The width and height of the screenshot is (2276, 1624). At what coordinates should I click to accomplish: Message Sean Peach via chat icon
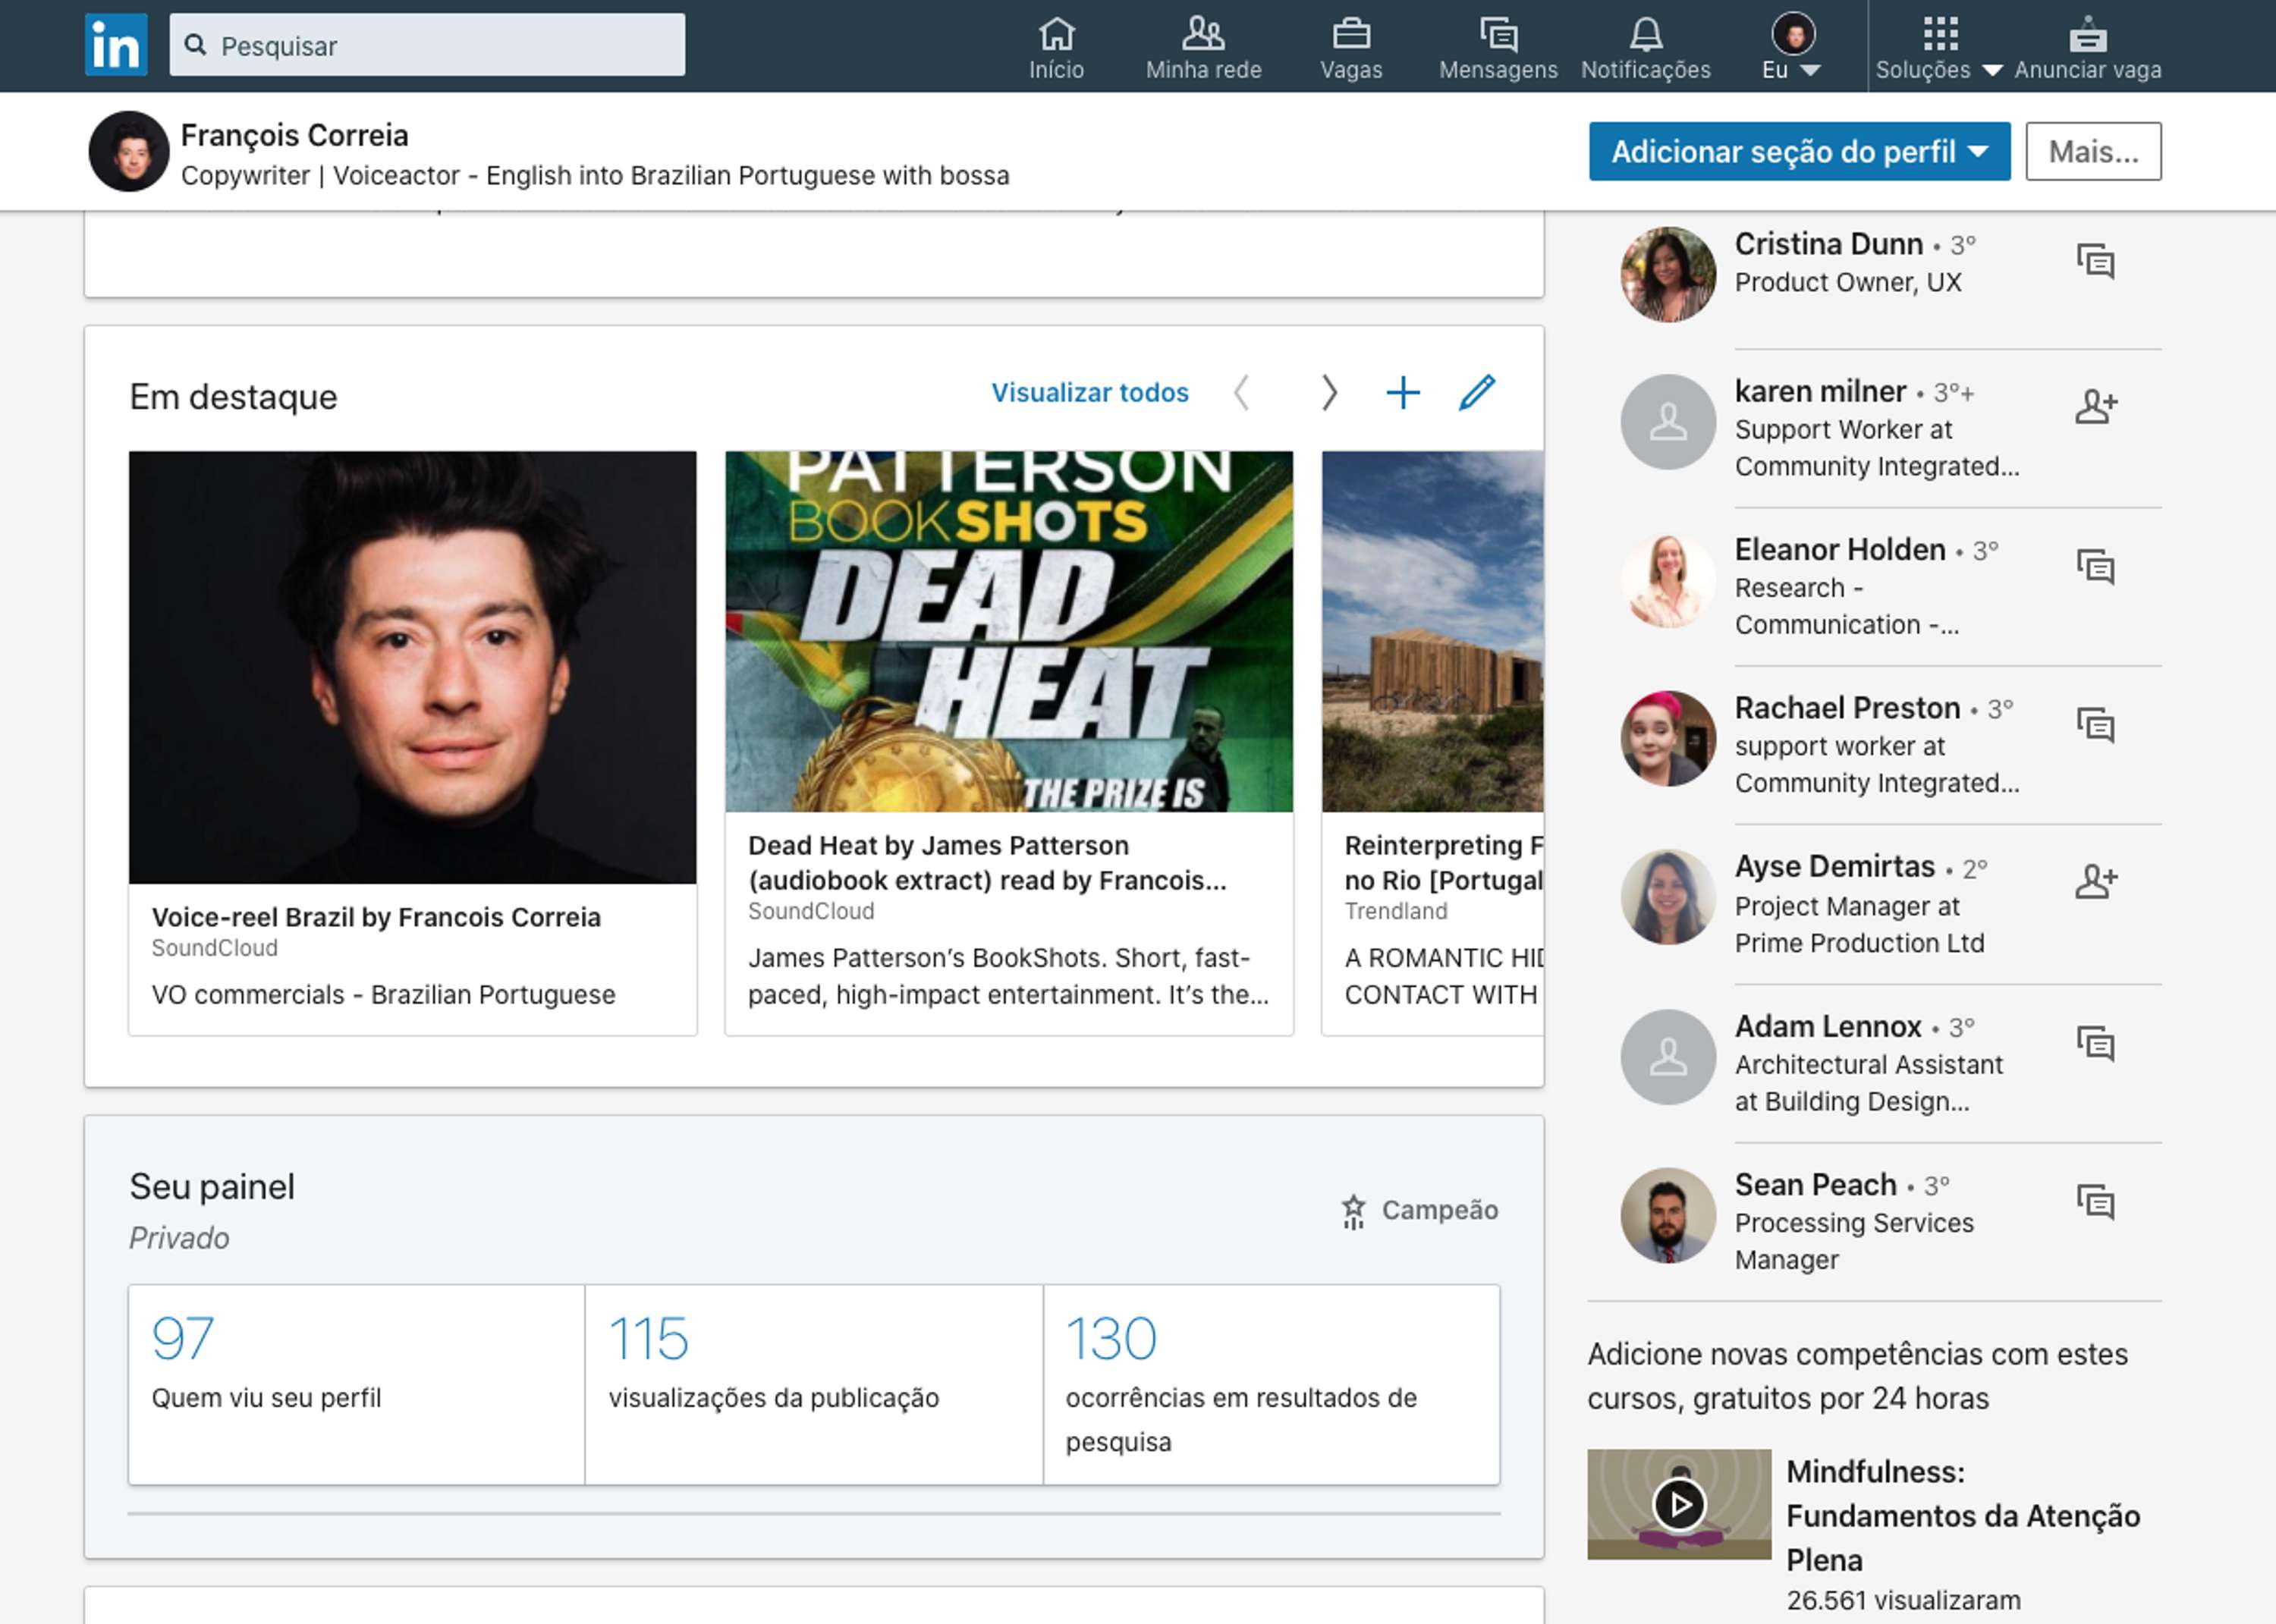coord(2095,1202)
